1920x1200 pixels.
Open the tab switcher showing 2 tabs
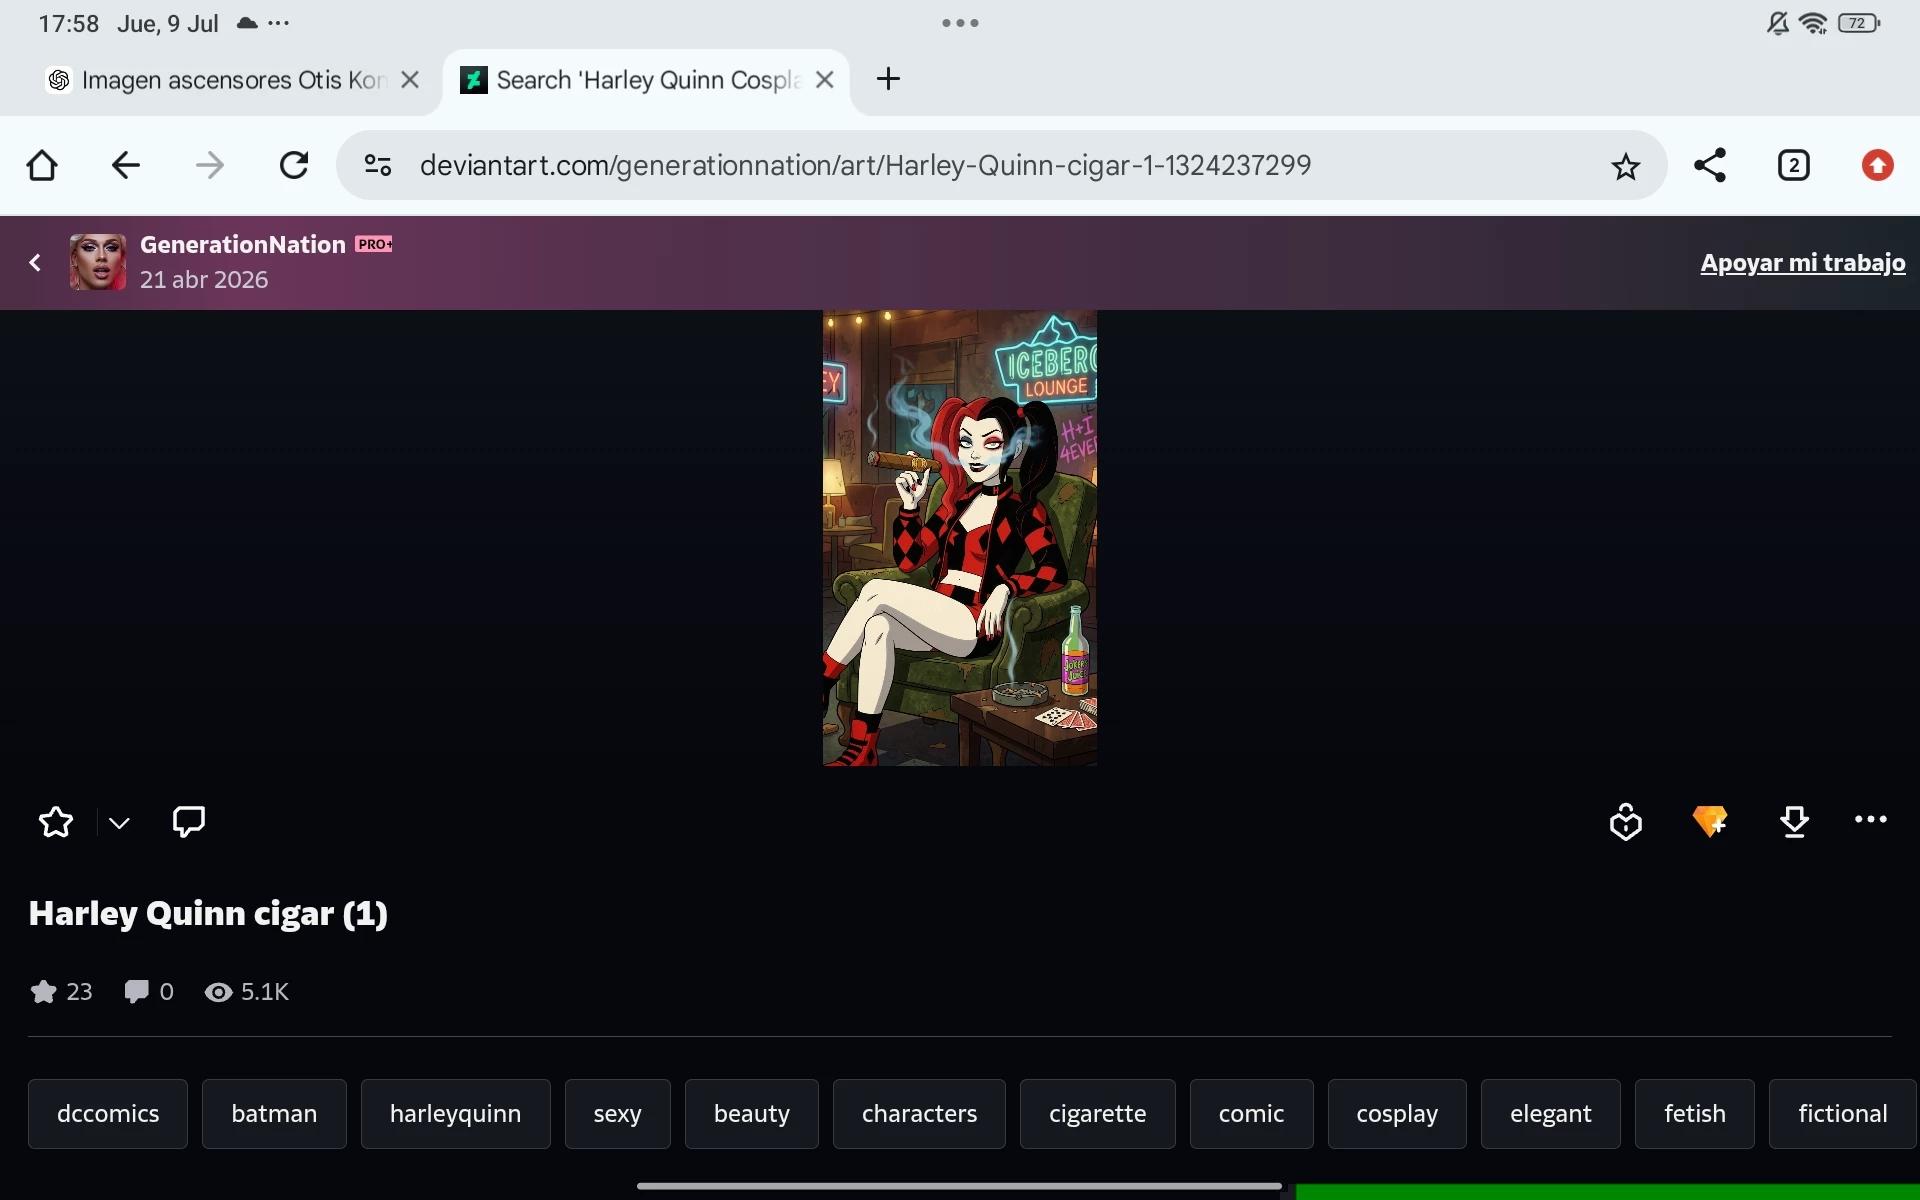pyautogui.click(x=1793, y=165)
